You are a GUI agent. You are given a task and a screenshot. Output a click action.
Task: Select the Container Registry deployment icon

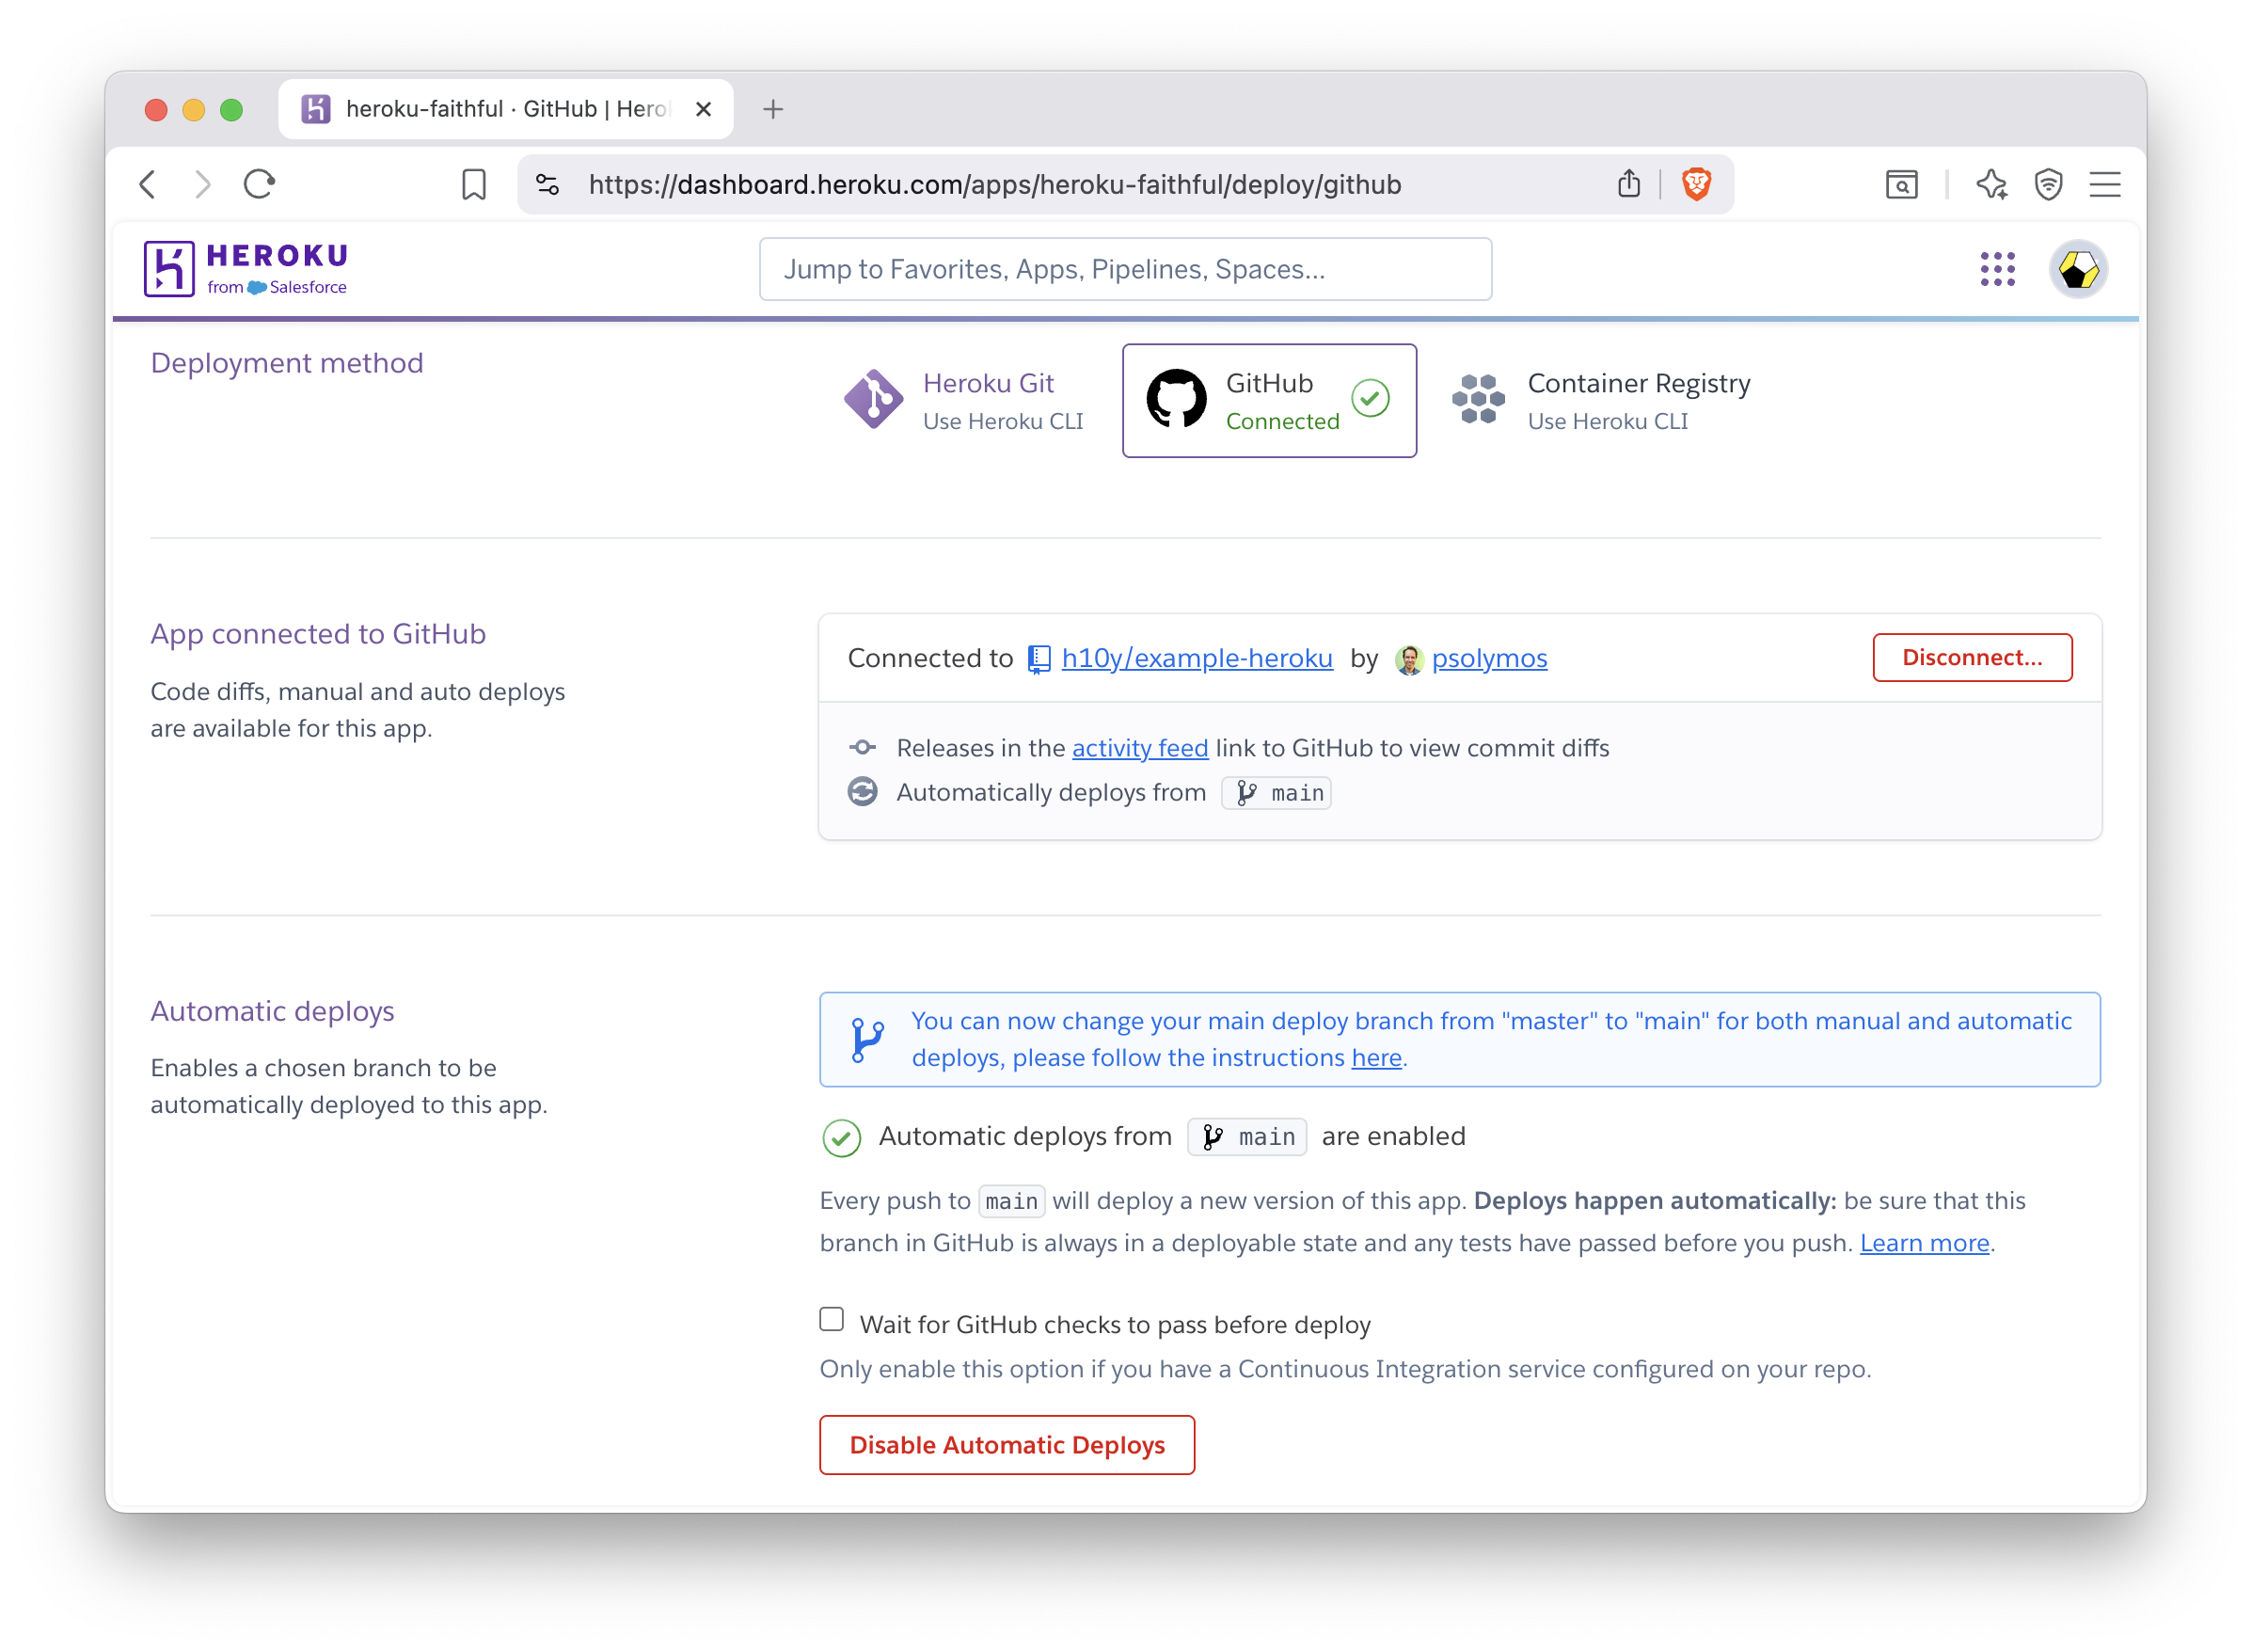click(1477, 399)
